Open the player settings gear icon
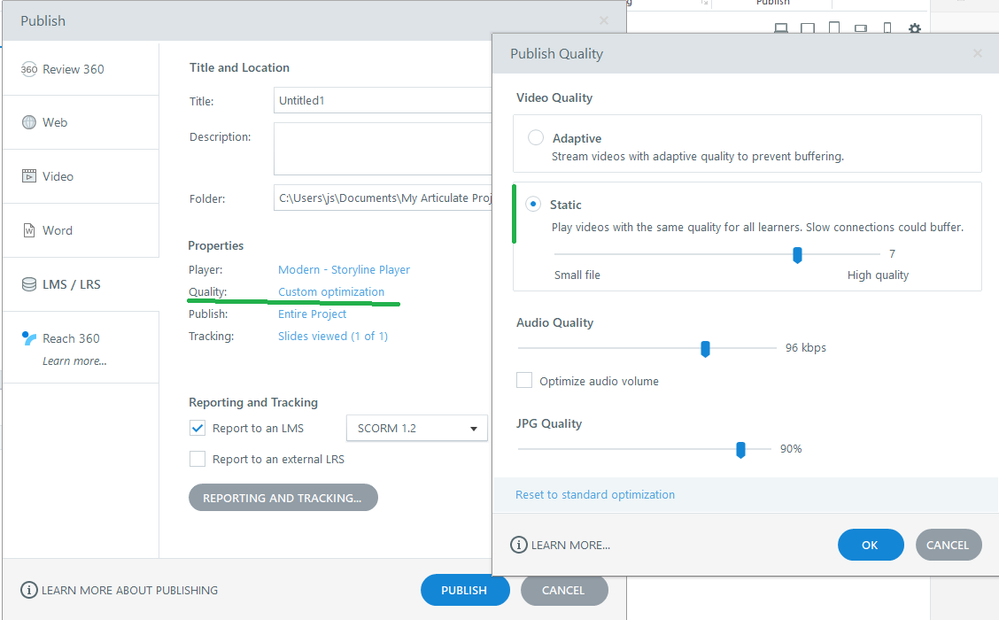 click(x=915, y=29)
